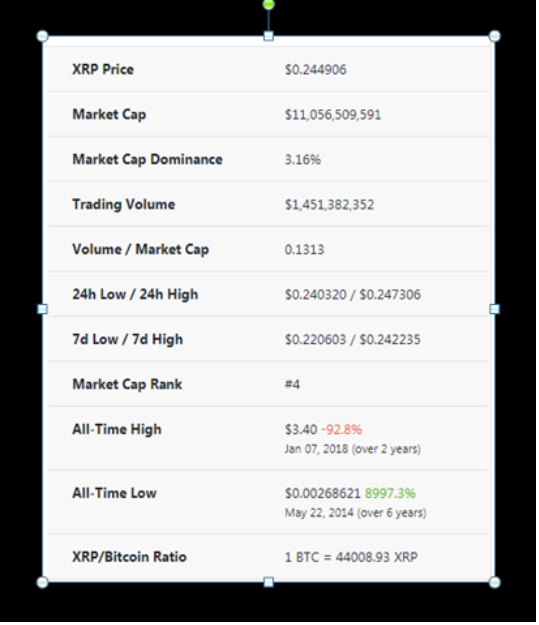Image resolution: width=539 pixels, height=625 pixels.
Task: Click the right-middle square sizing handle
Action: pos(494,309)
